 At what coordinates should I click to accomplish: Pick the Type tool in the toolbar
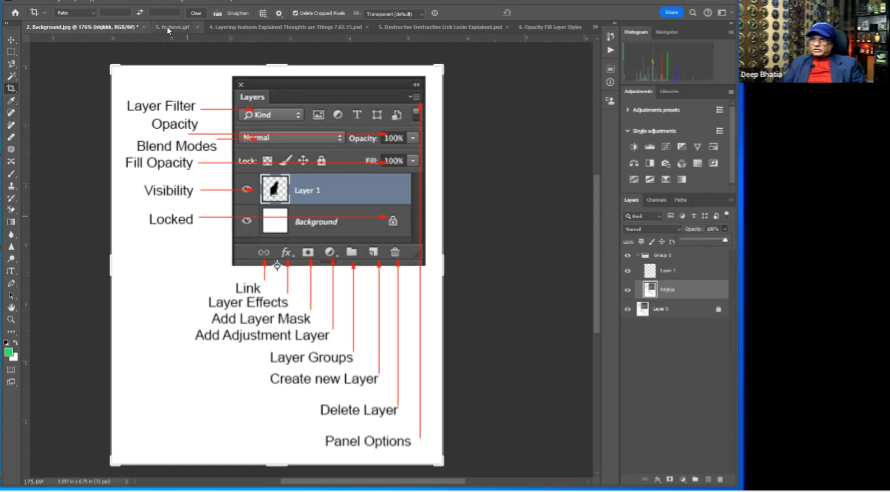(x=11, y=271)
